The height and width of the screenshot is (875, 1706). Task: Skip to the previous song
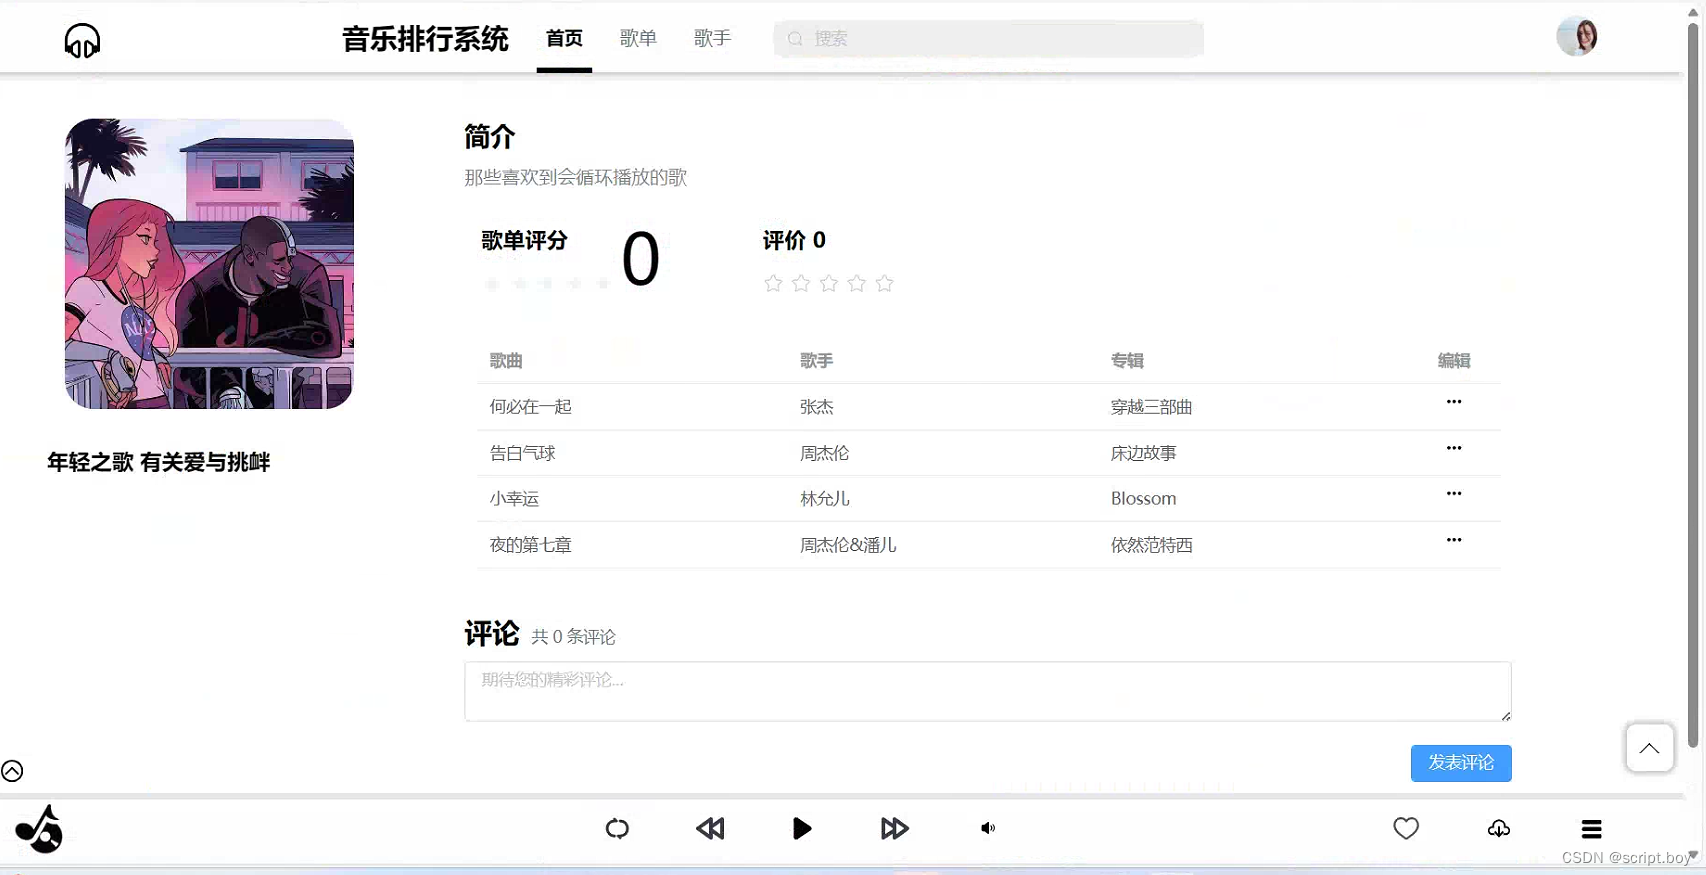(x=710, y=828)
